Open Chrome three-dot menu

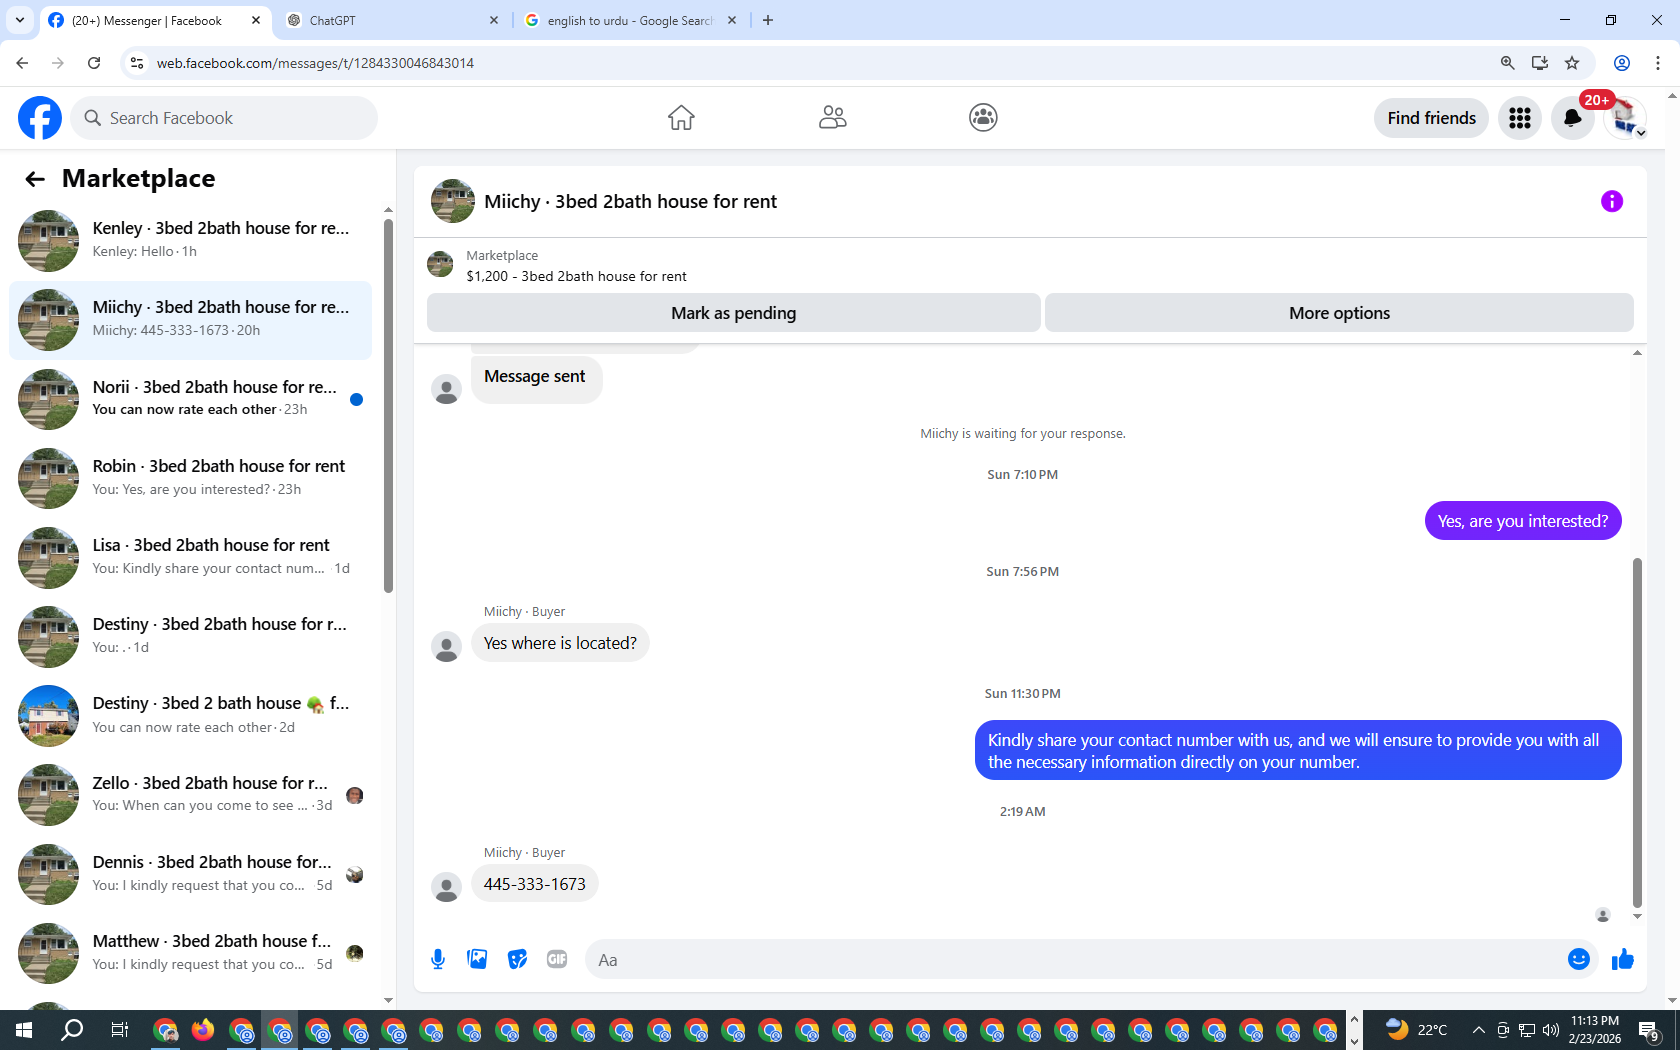coord(1658,63)
